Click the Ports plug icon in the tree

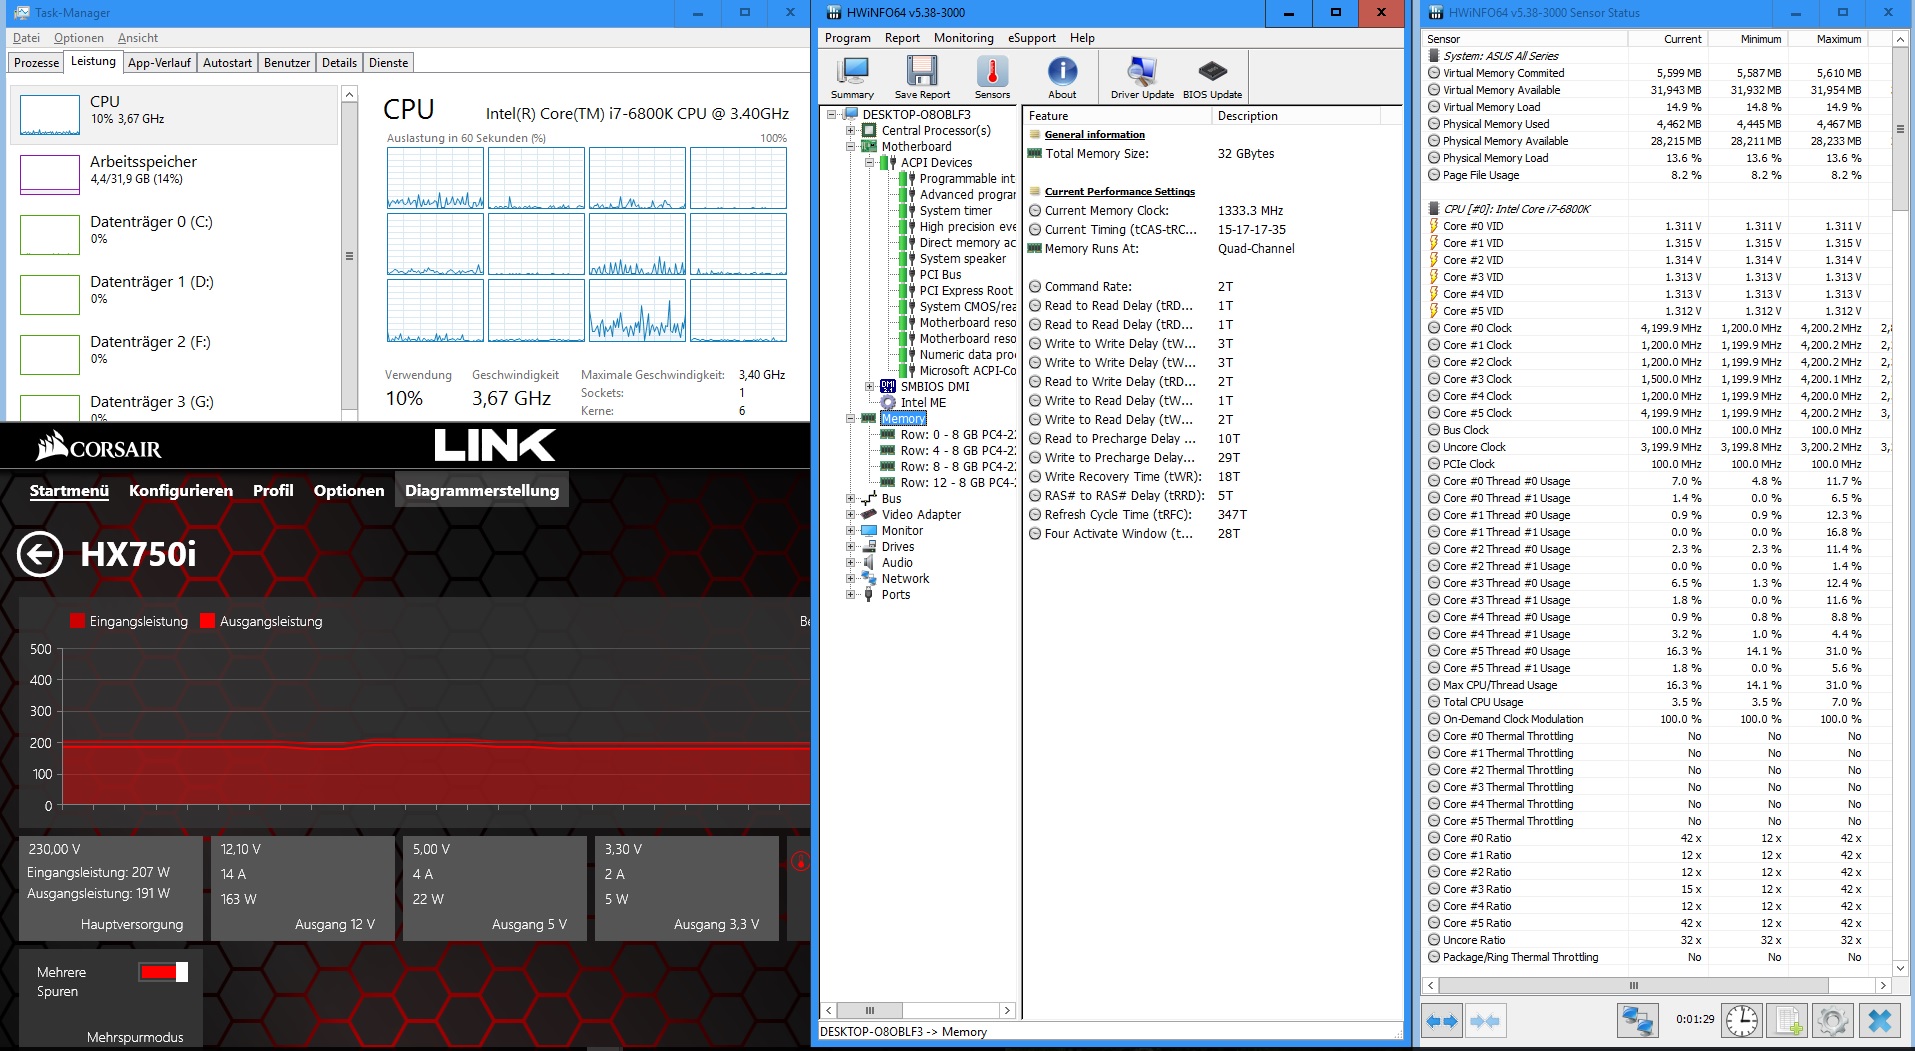[869, 595]
